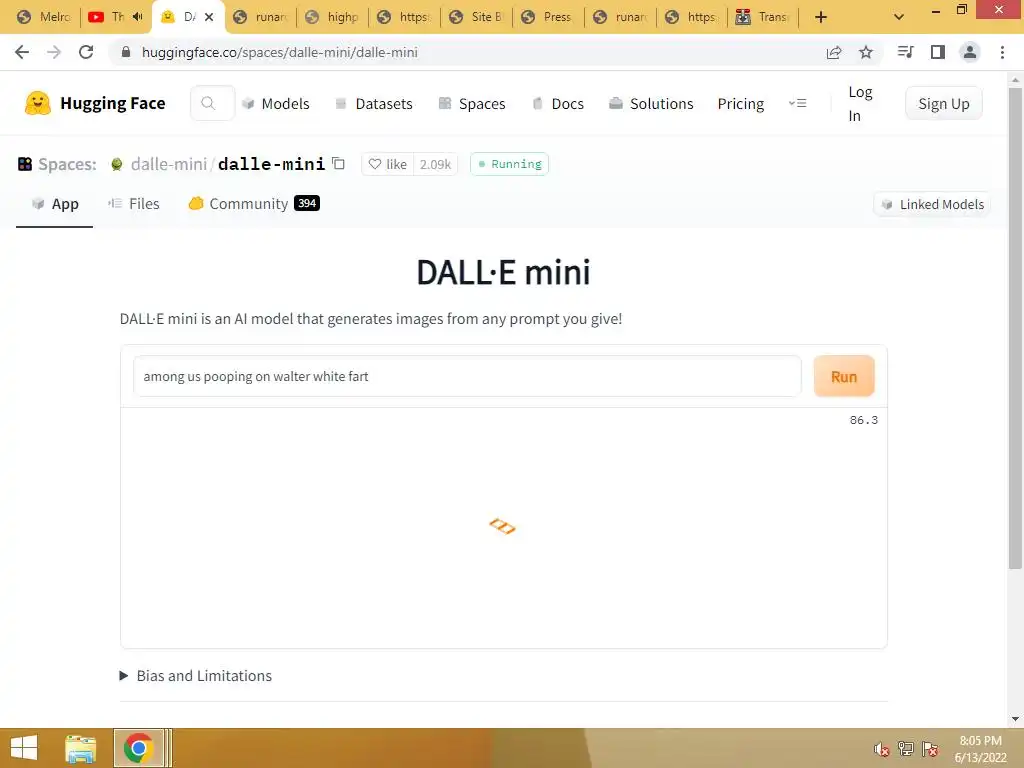
Task: Reload the current page
Action: pos(86,52)
